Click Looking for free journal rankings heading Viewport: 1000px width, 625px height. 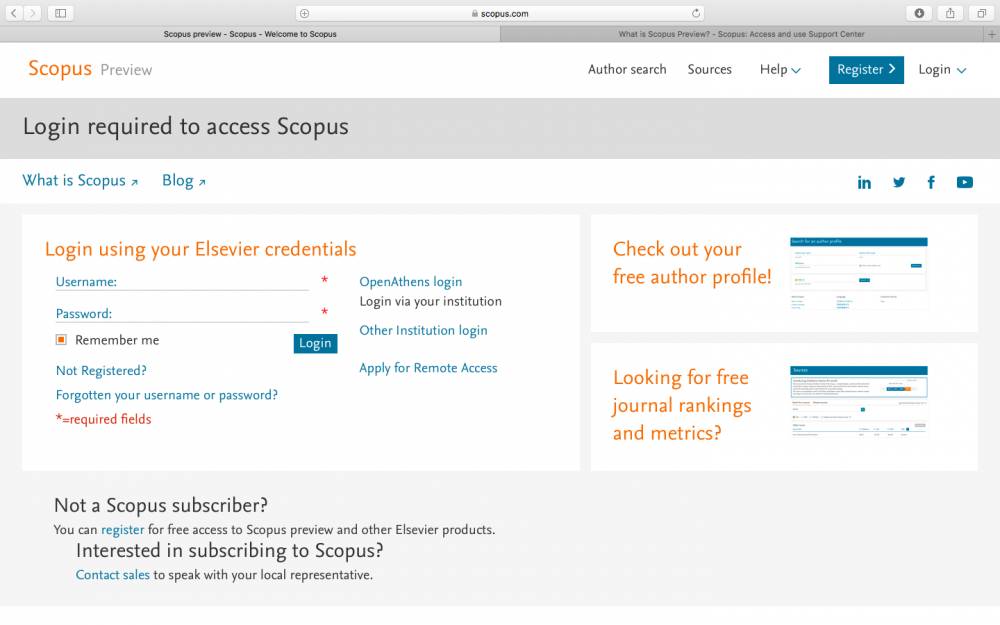682,405
